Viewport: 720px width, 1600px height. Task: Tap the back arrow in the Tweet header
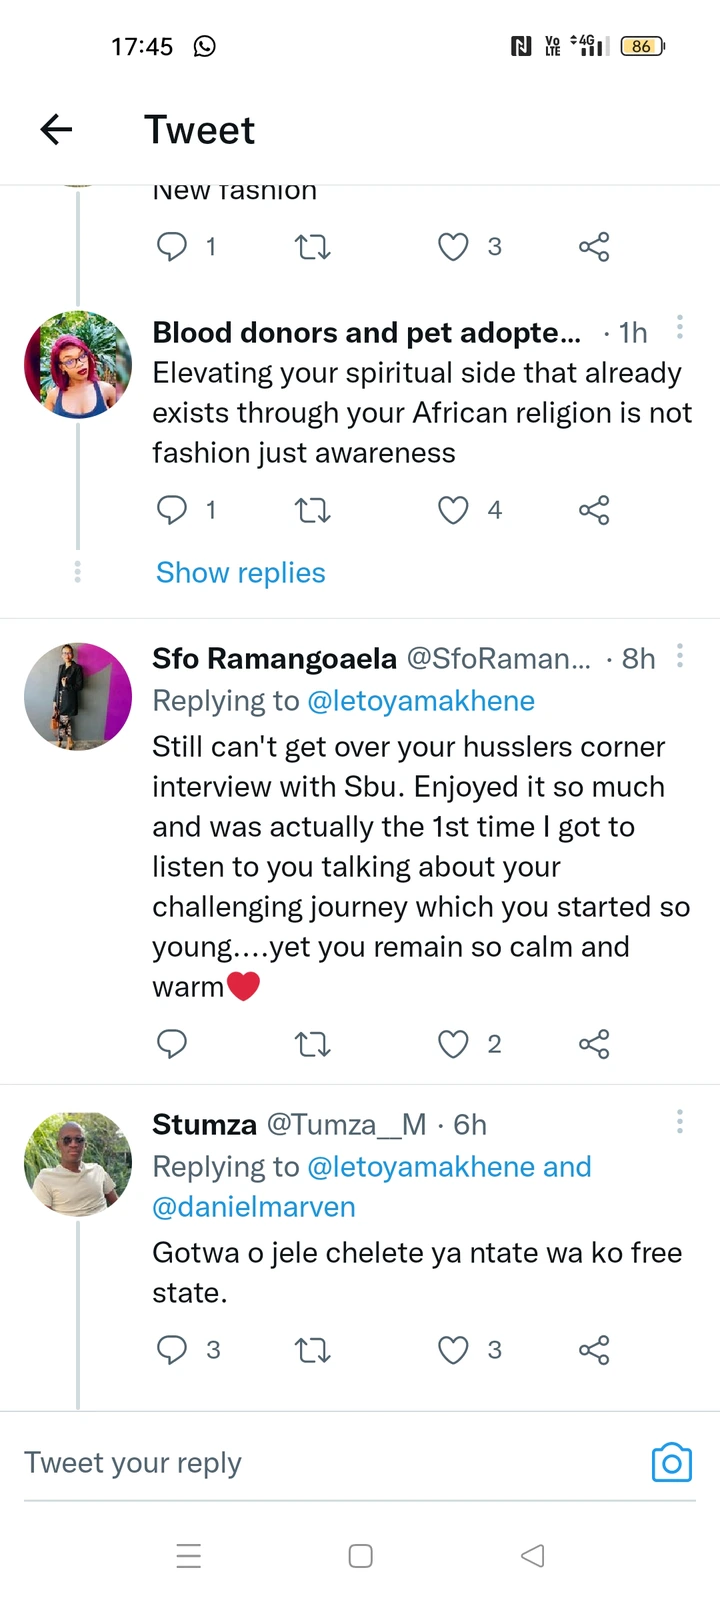pyautogui.click(x=57, y=129)
